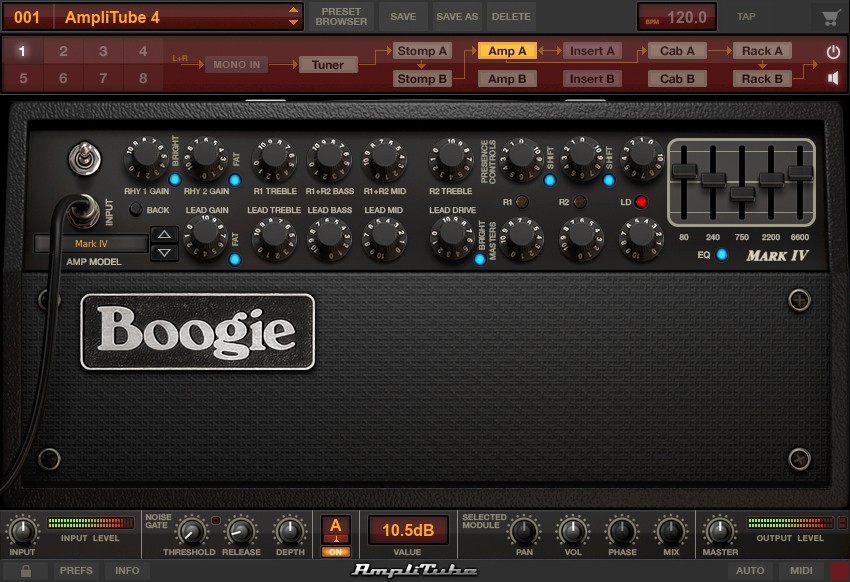
Task: Switch to the Amp B module
Action: (x=507, y=78)
